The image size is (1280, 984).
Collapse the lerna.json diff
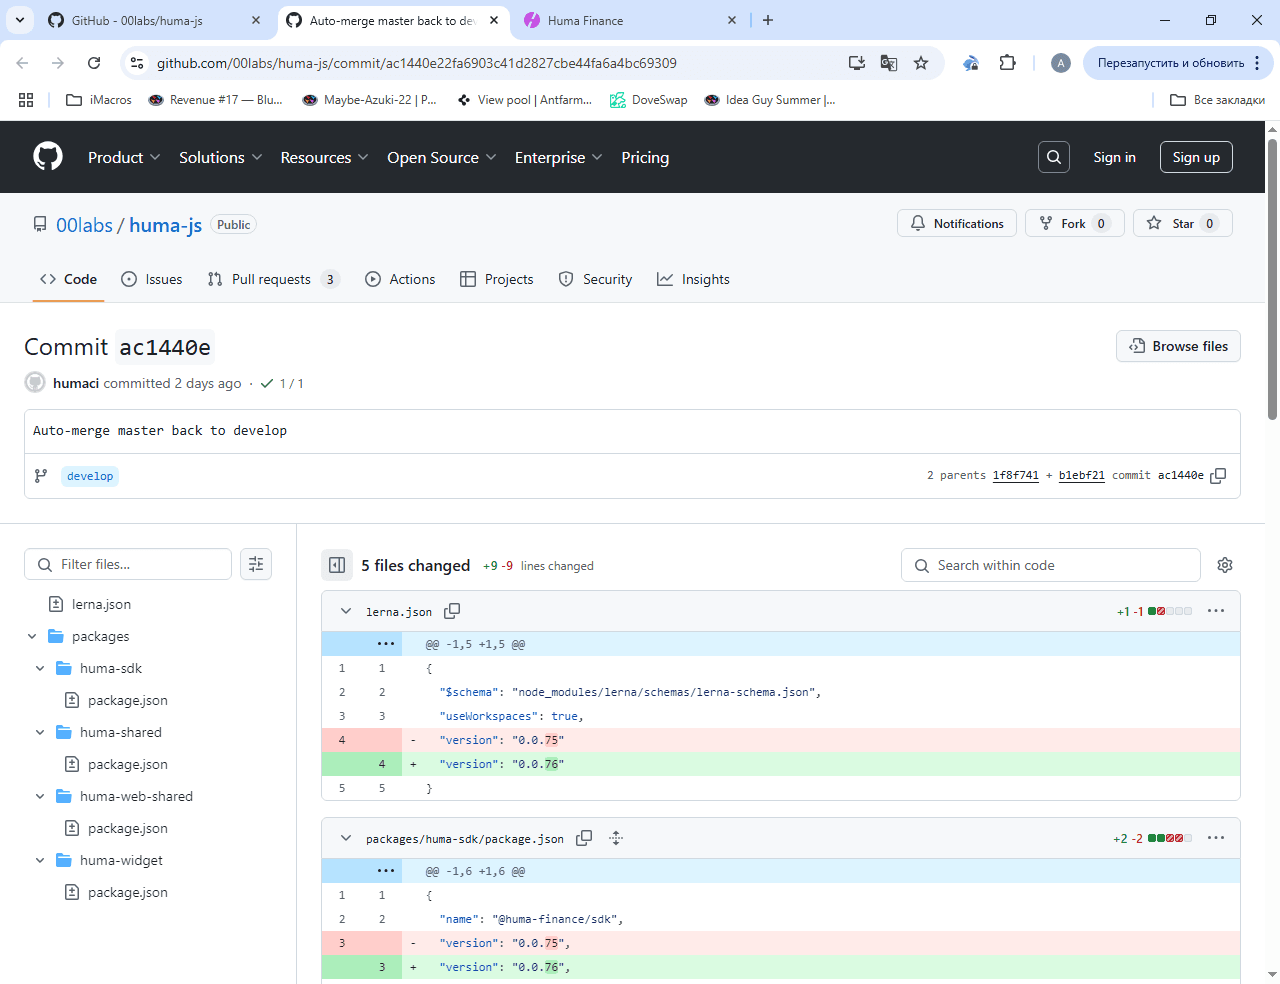tap(346, 611)
